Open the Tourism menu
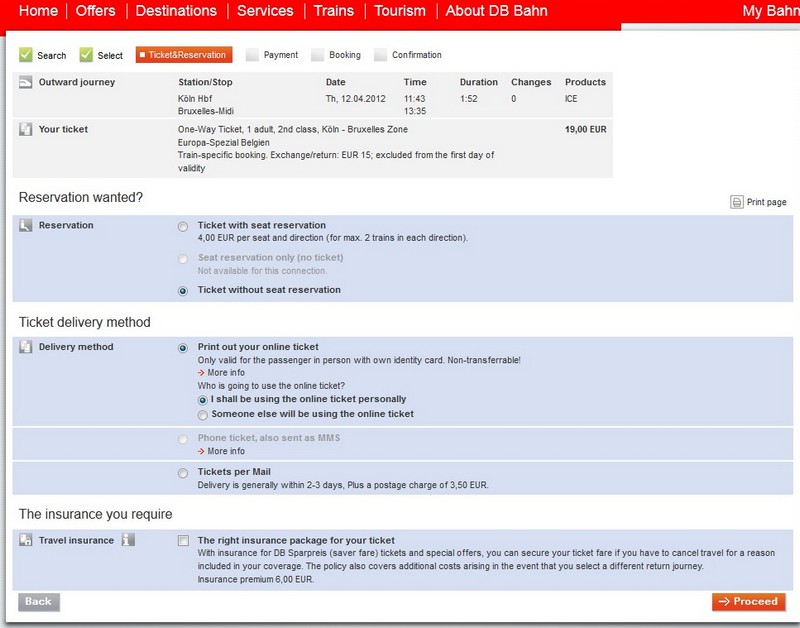 400,11
